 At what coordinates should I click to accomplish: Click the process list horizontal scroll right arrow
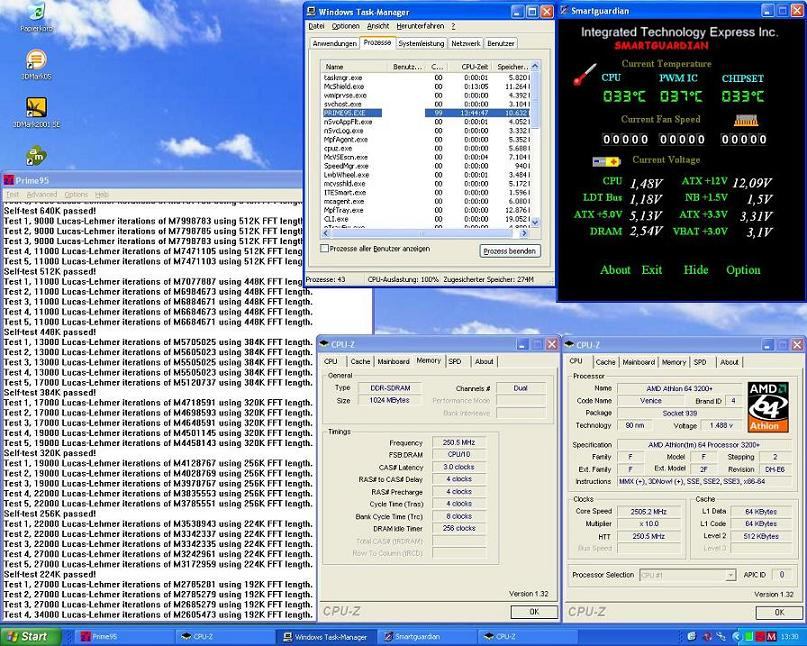tap(524, 233)
